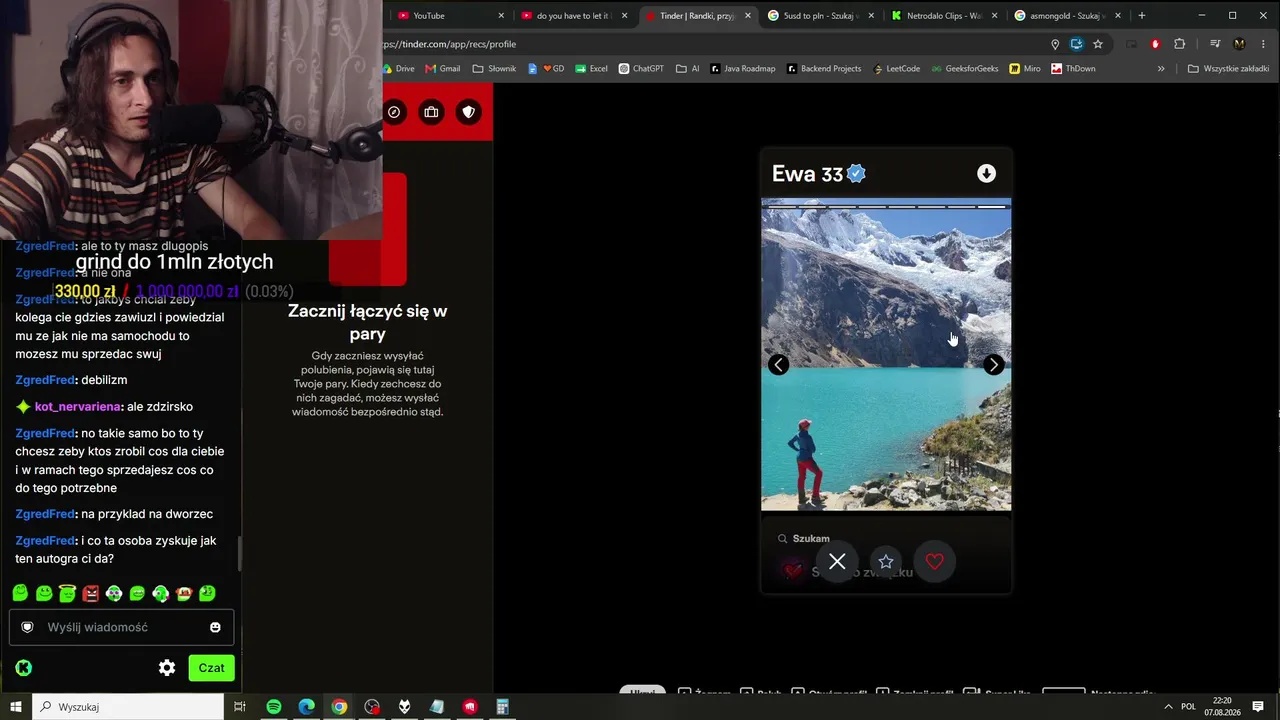Open the ThDown bookmark
Image resolution: width=1280 pixels, height=720 pixels.
click(x=1074, y=69)
